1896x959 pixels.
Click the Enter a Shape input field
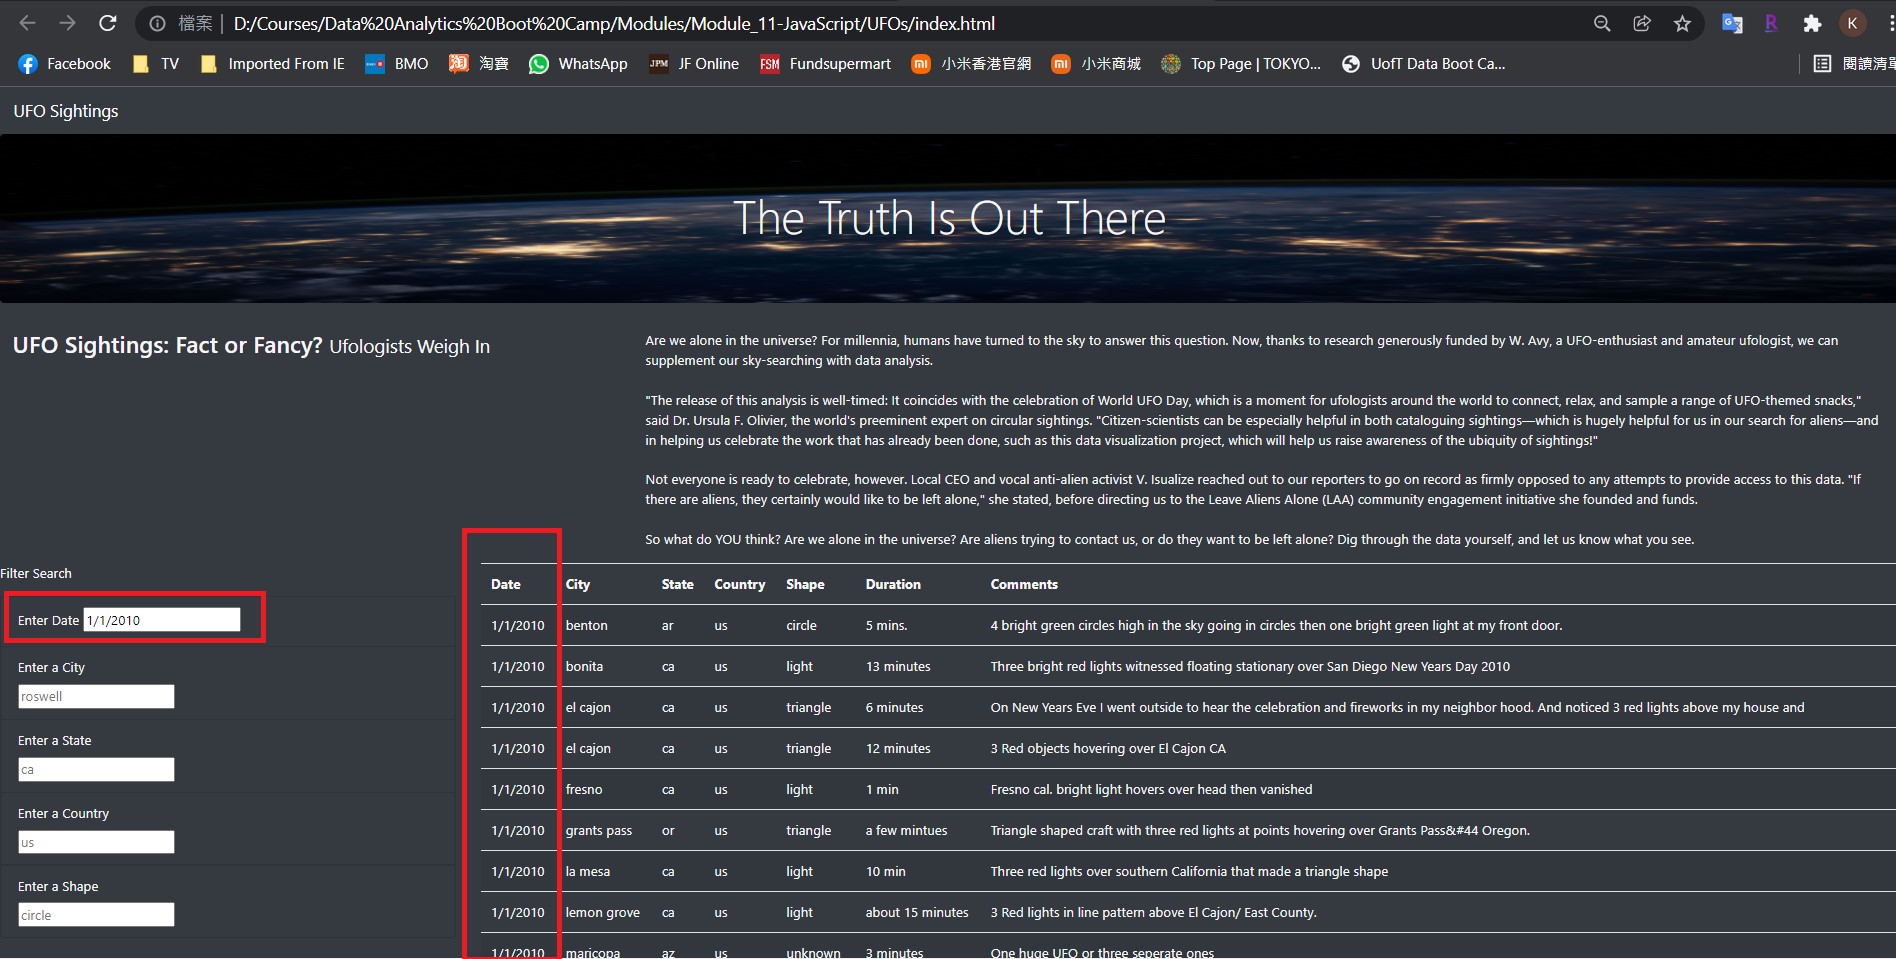tap(96, 915)
